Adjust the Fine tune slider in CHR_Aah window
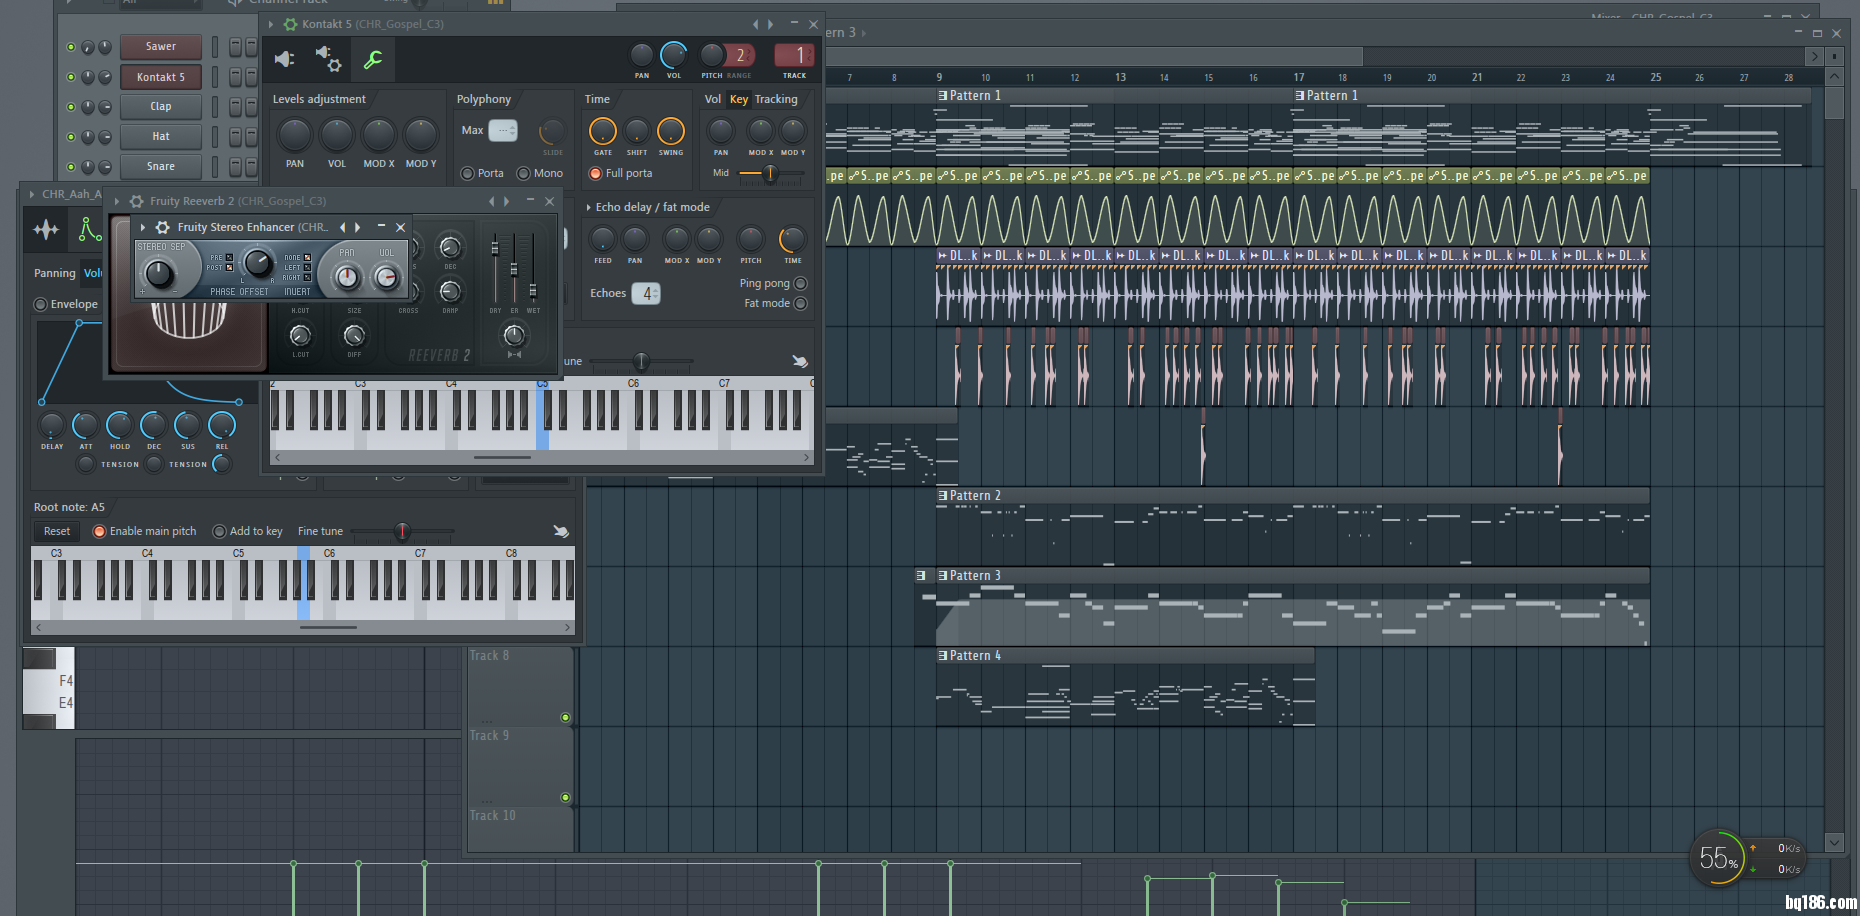This screenshot has width=1860, height=916. [x=402, y=531]
